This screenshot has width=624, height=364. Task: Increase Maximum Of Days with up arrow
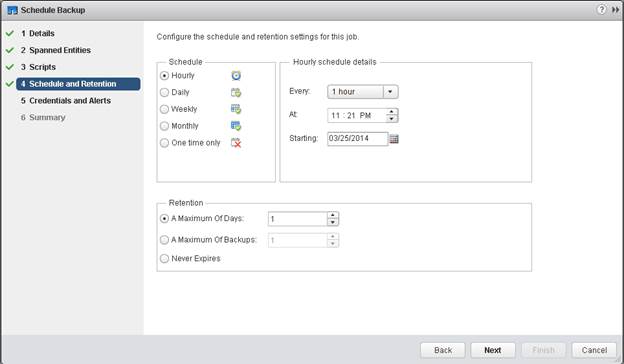[333, 215]
